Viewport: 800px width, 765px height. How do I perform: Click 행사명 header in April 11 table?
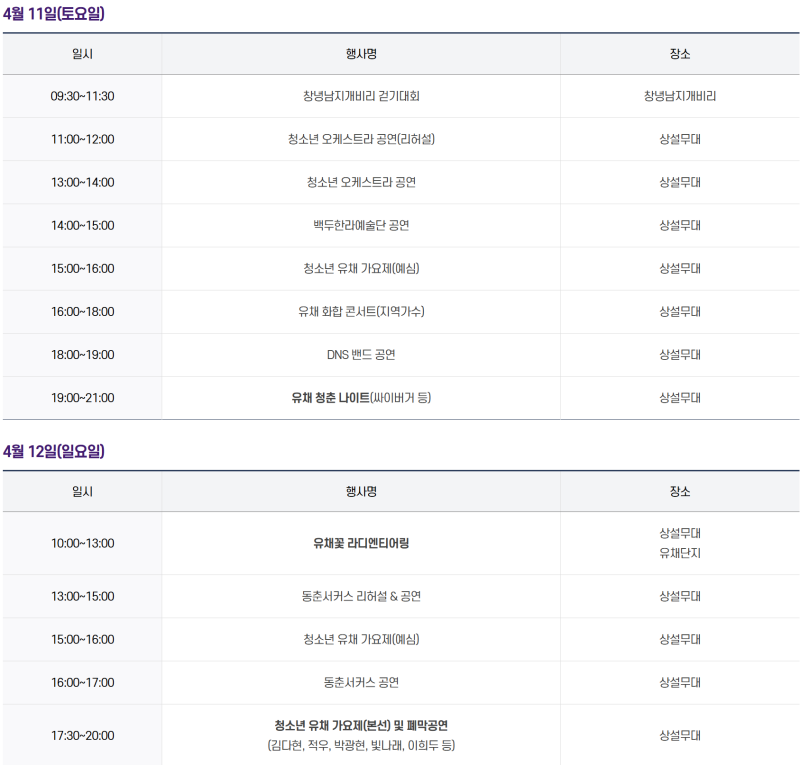361,54
